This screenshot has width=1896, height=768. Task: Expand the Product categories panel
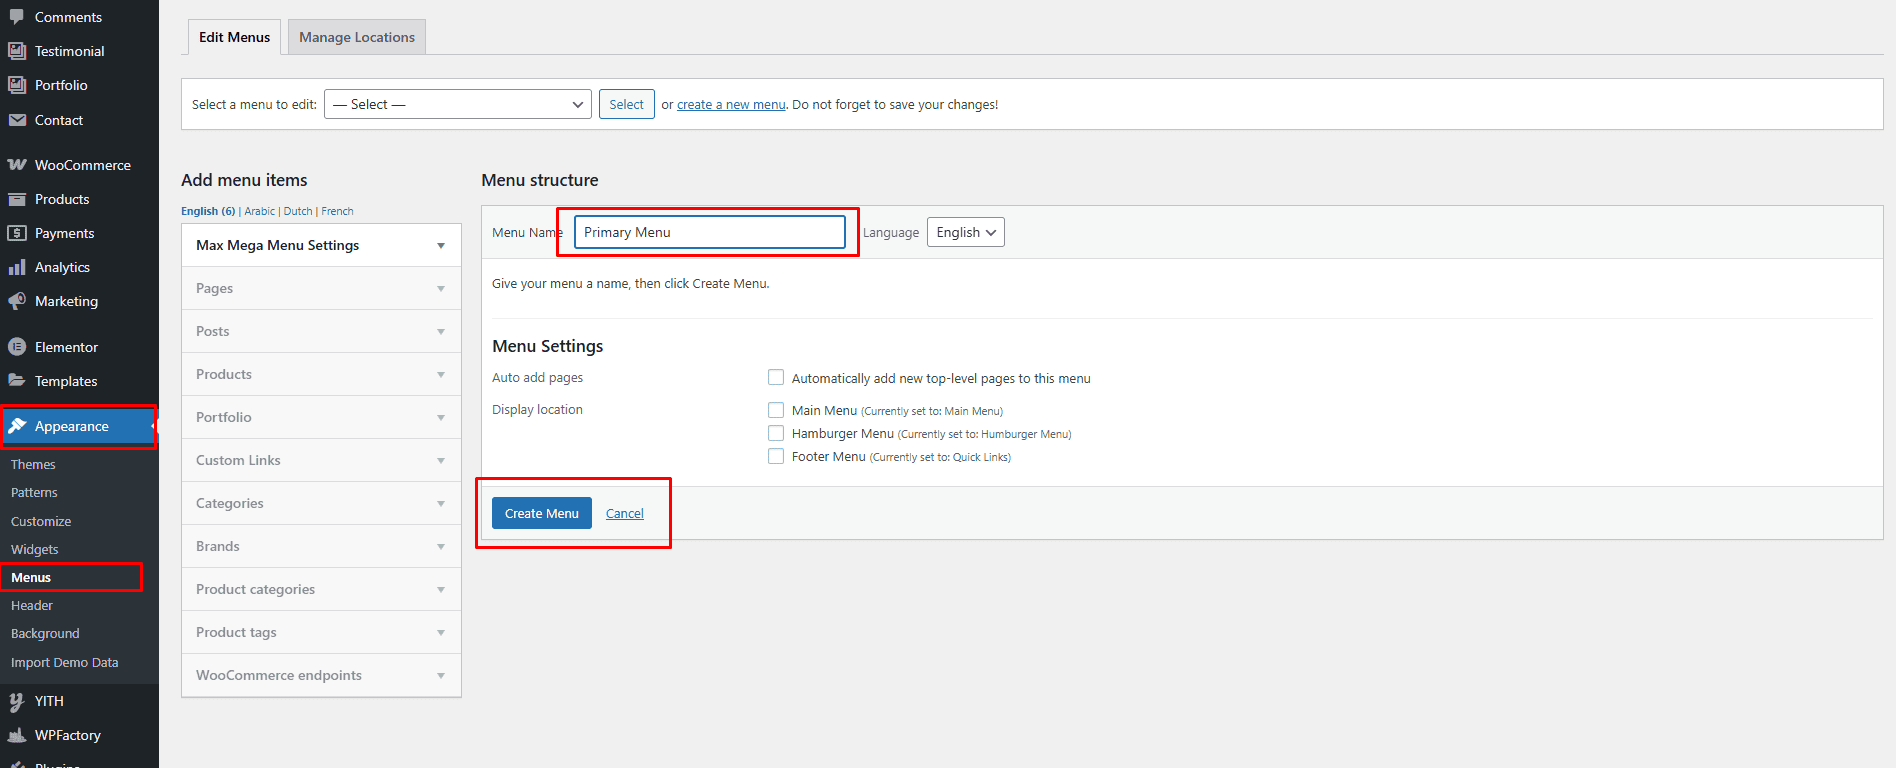(x=321, y=589)
